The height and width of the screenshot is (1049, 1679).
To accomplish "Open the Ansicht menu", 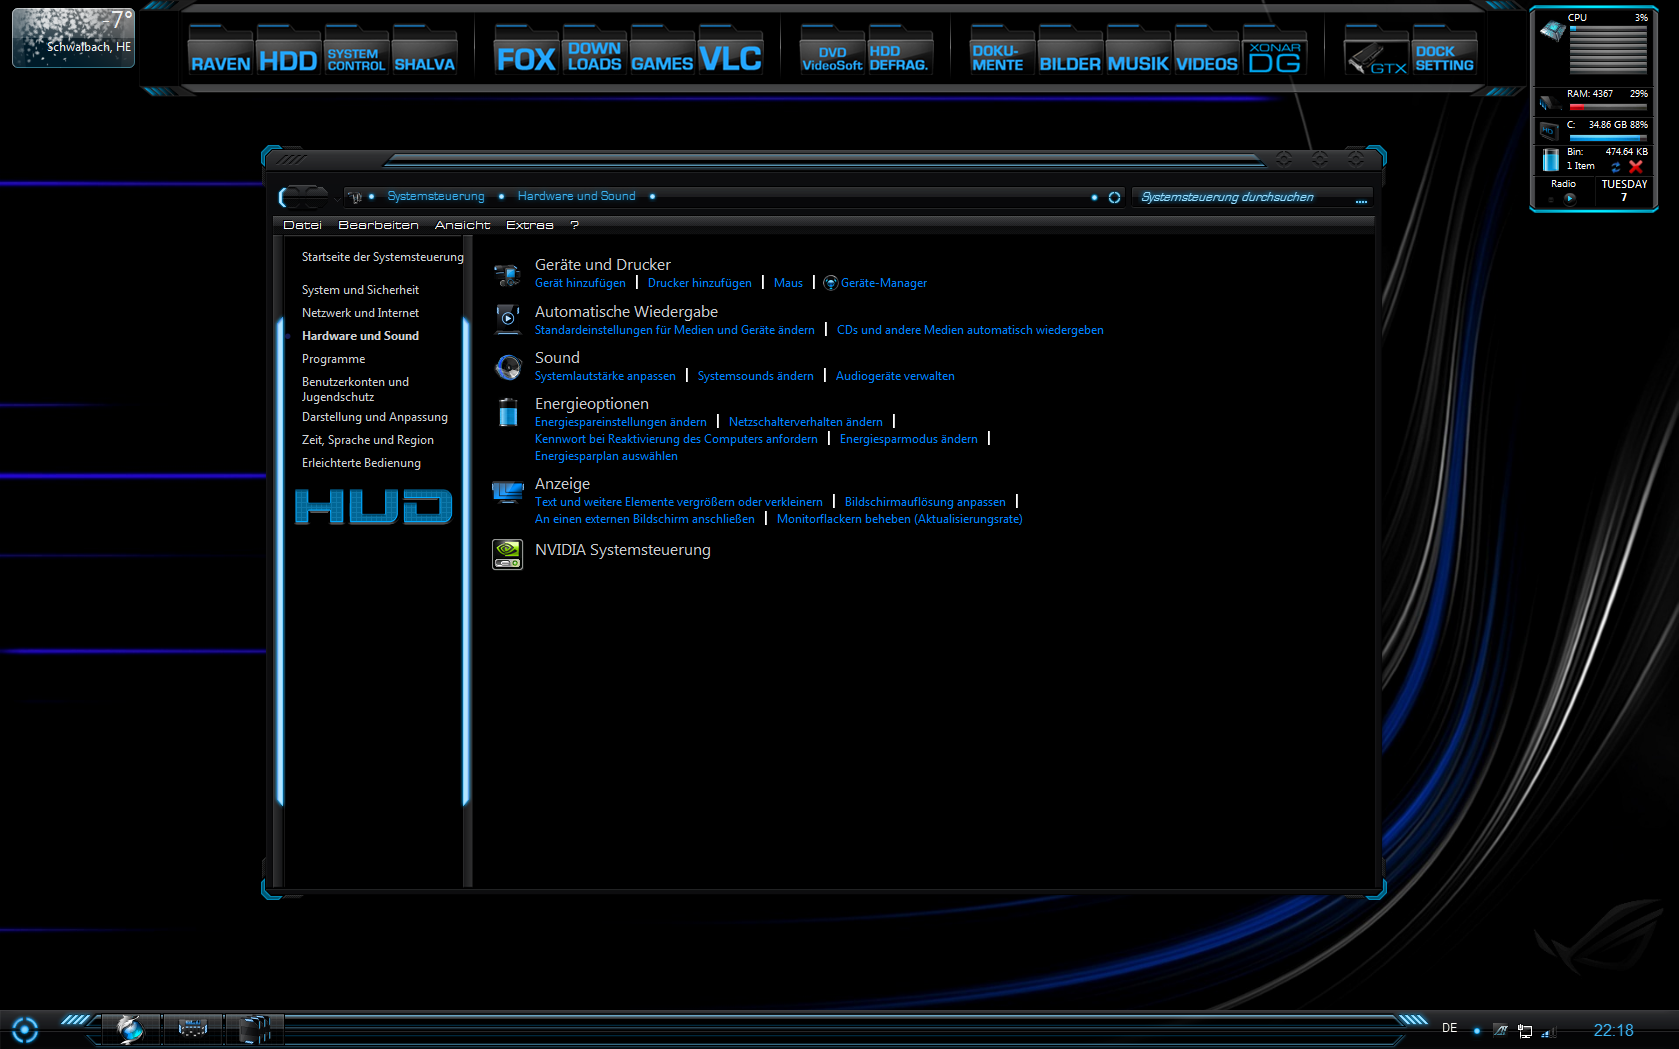I will pyautogui.click(x=462, y=225).
